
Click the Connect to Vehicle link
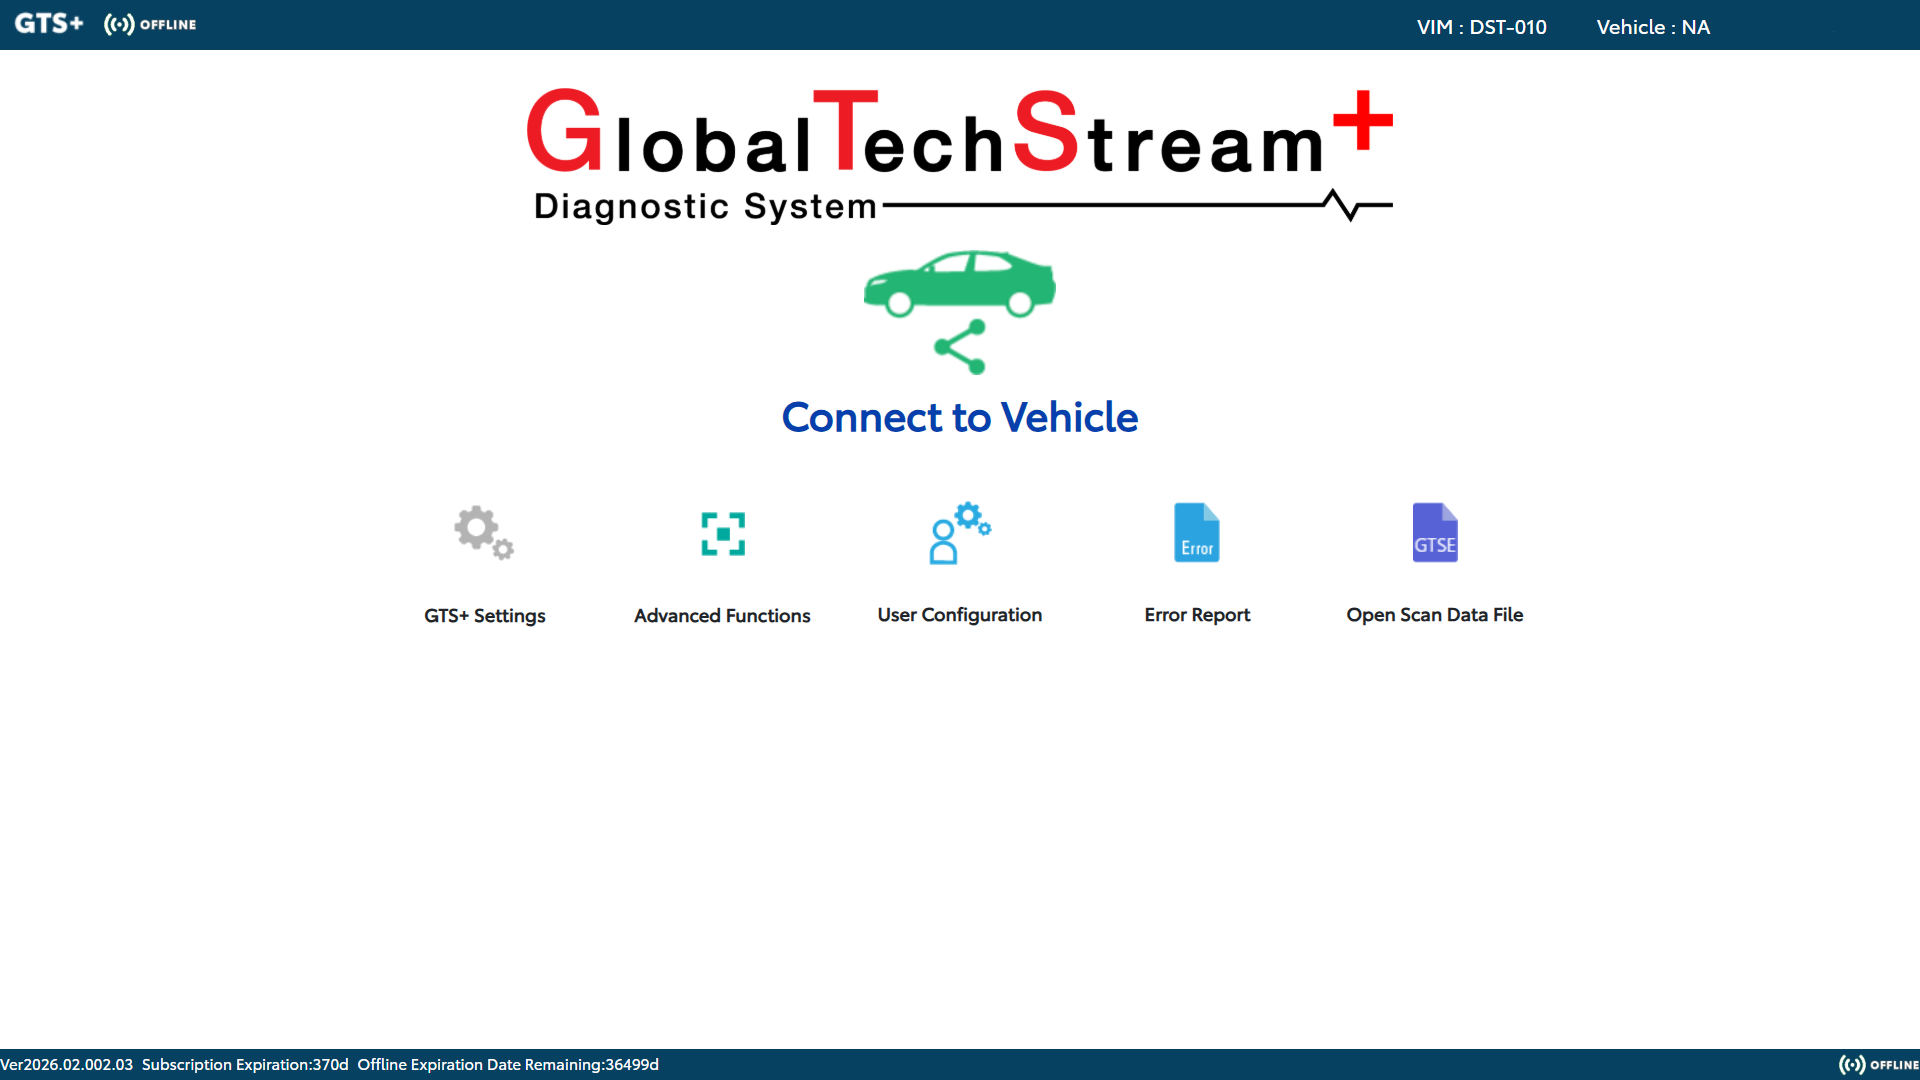(960, 417)
